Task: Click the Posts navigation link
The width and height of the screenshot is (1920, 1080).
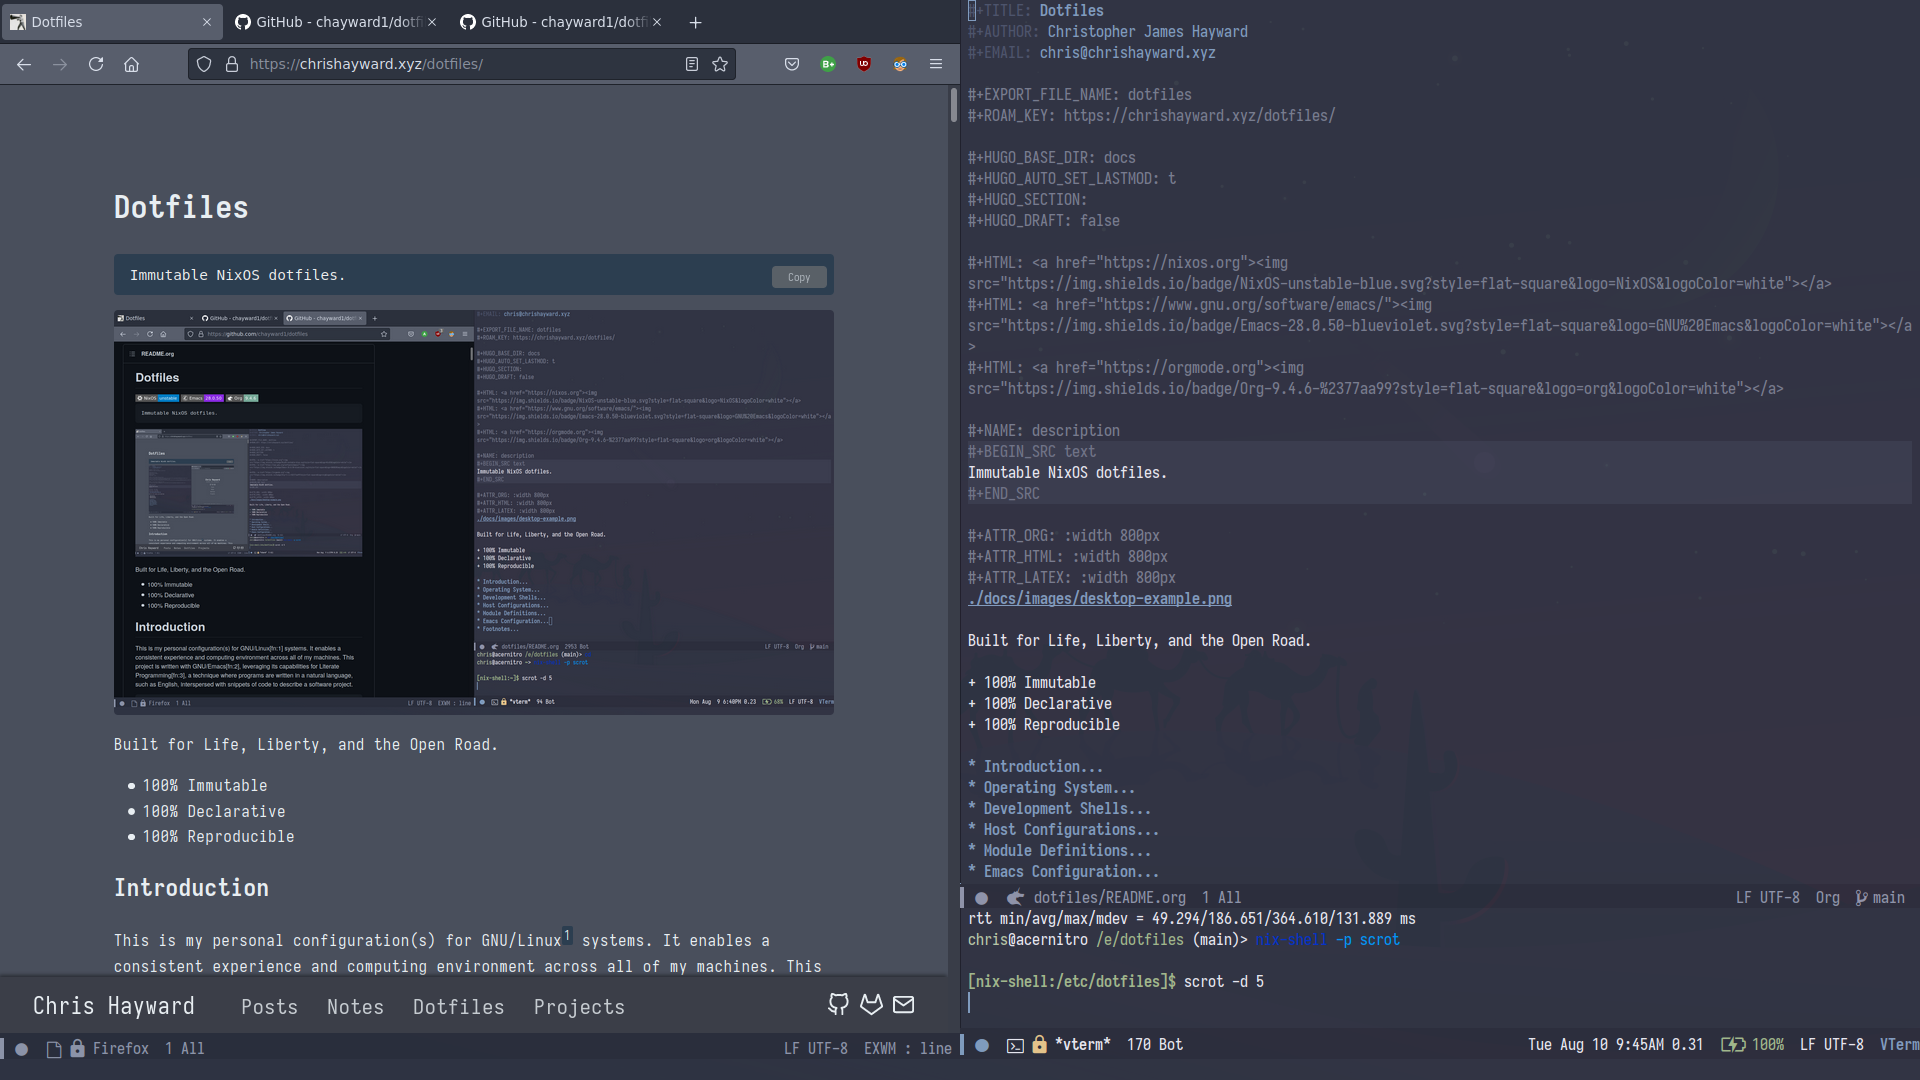Action: tap(268, 1005)
